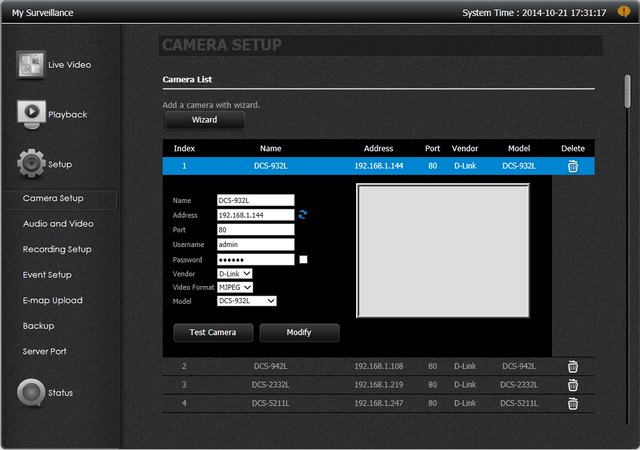Click the Name column header
Viewport: 640px width, 450px height.
271,149
